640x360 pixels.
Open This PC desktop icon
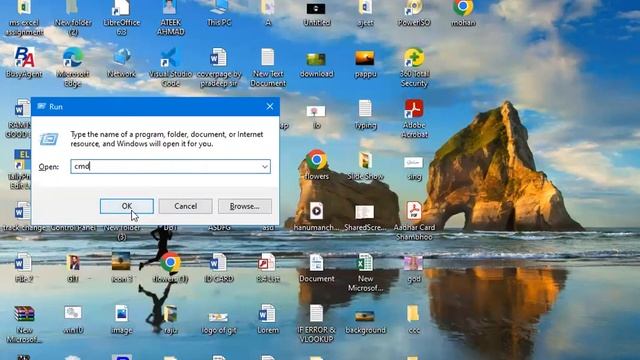[219, 12]
